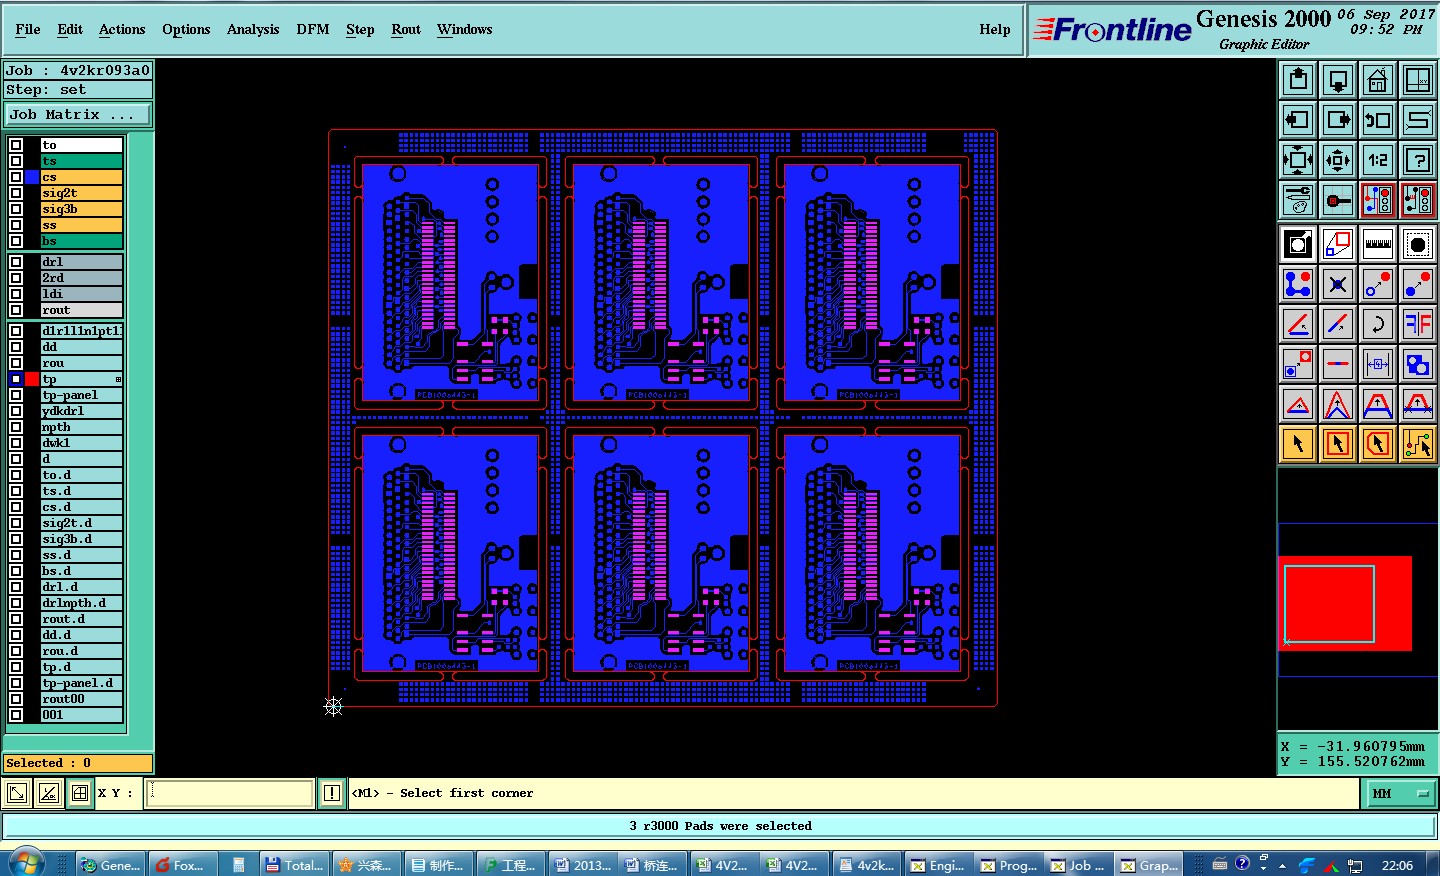Open the Analysis menu

tap(253, 29)
